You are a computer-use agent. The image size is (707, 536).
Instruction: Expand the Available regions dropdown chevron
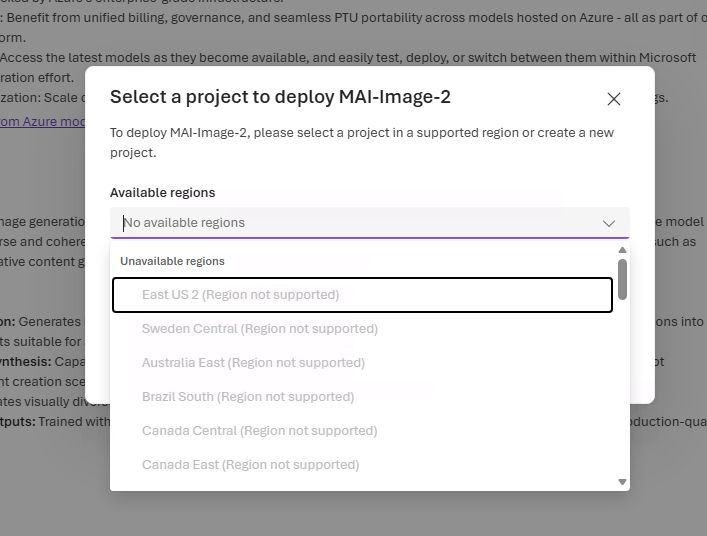point(609,223)
